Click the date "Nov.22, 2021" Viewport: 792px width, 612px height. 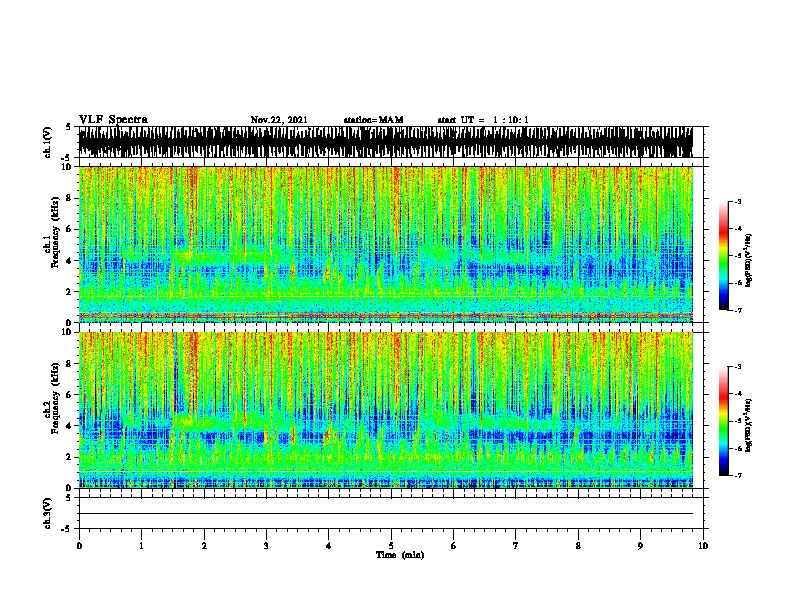(x=279, y=120)
